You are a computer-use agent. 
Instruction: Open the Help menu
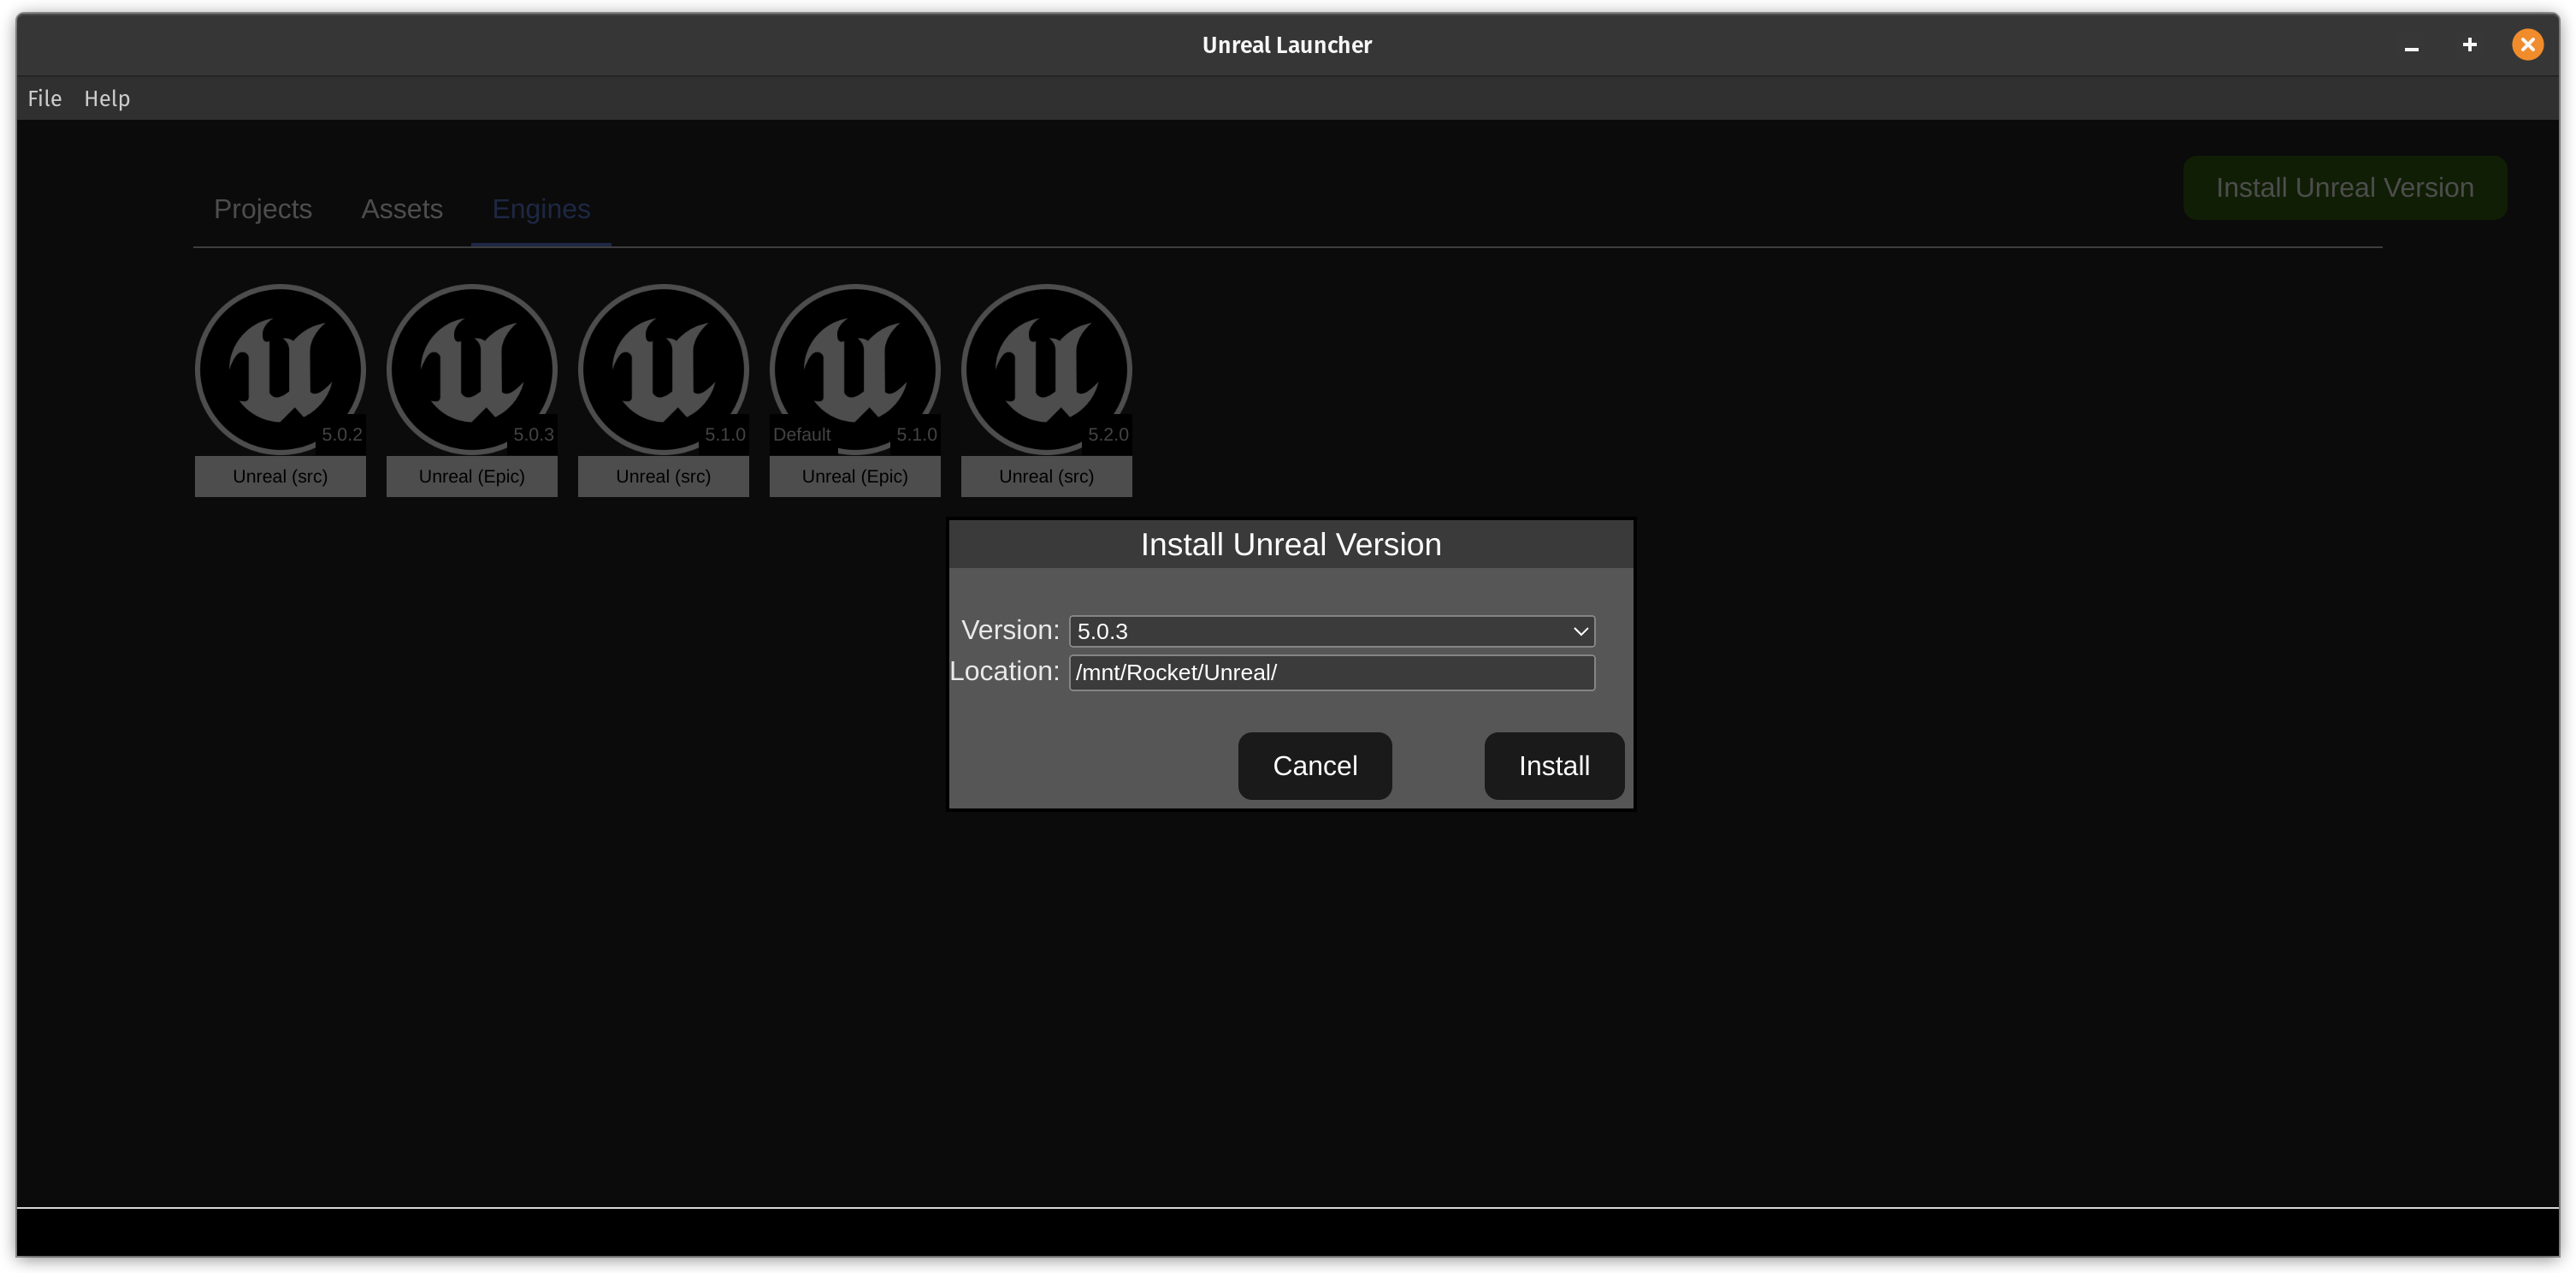point(107,98)
